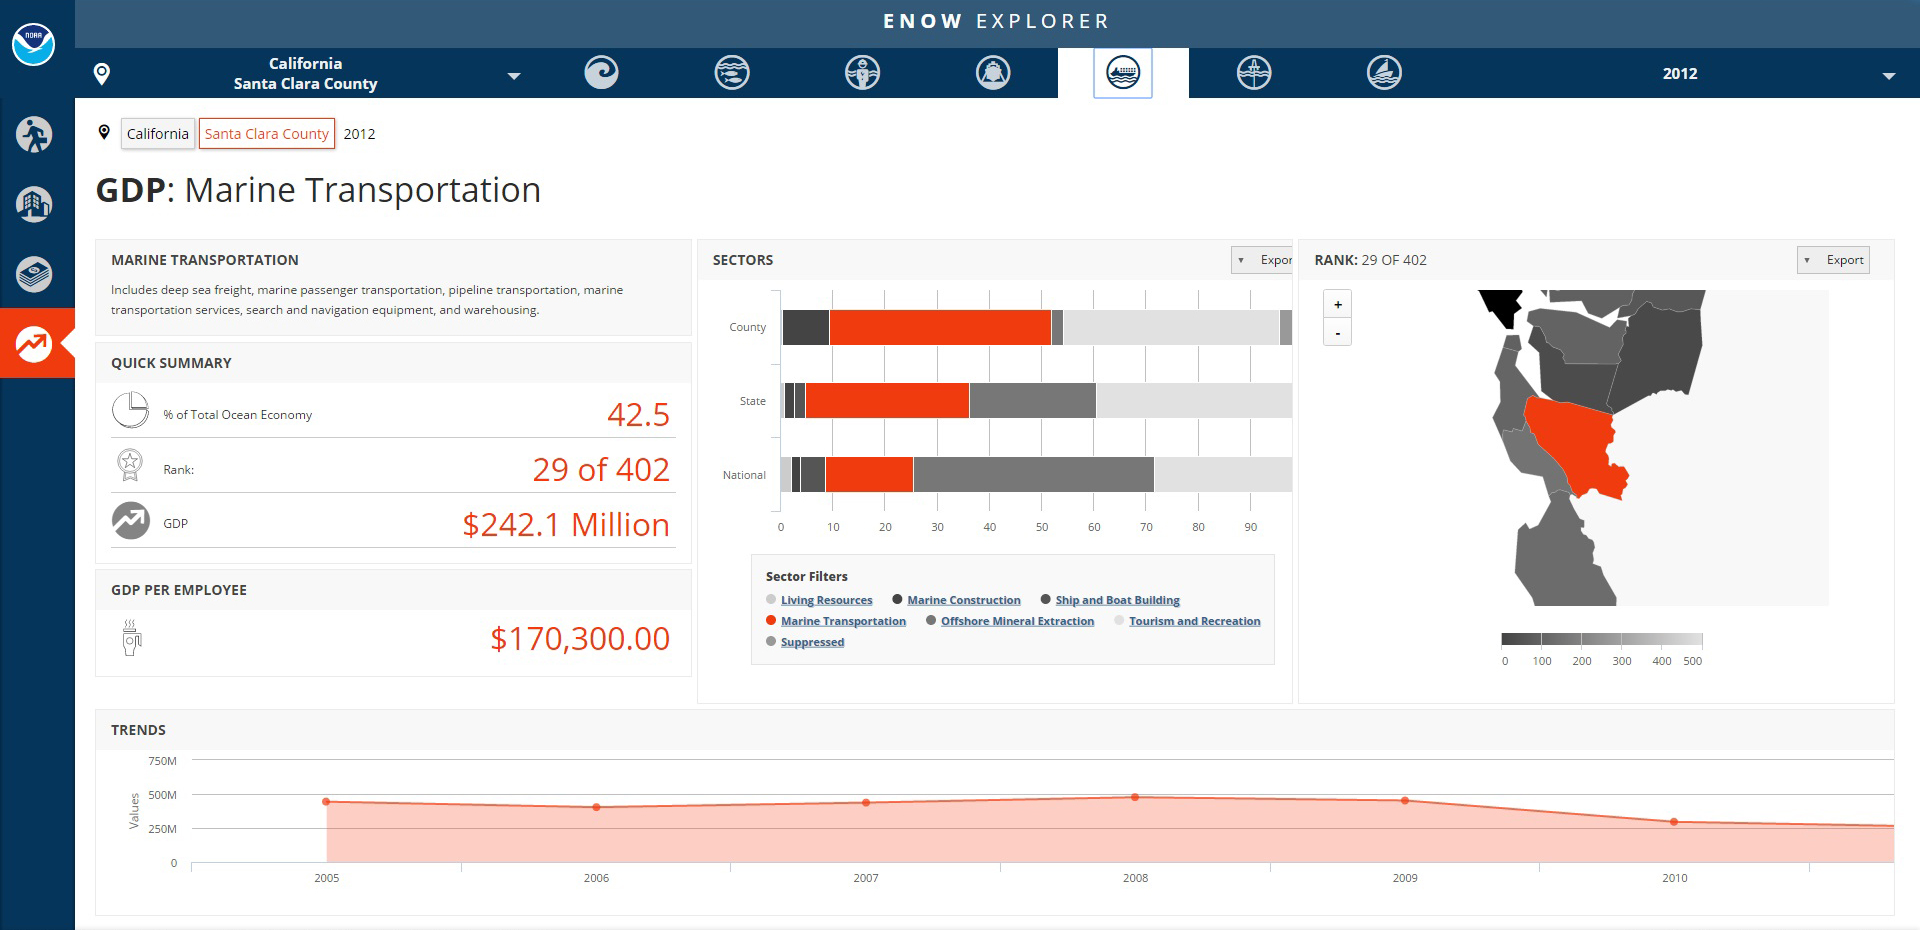
Task: Click the California breadcrumb button
Action: (x=158, y=134)
